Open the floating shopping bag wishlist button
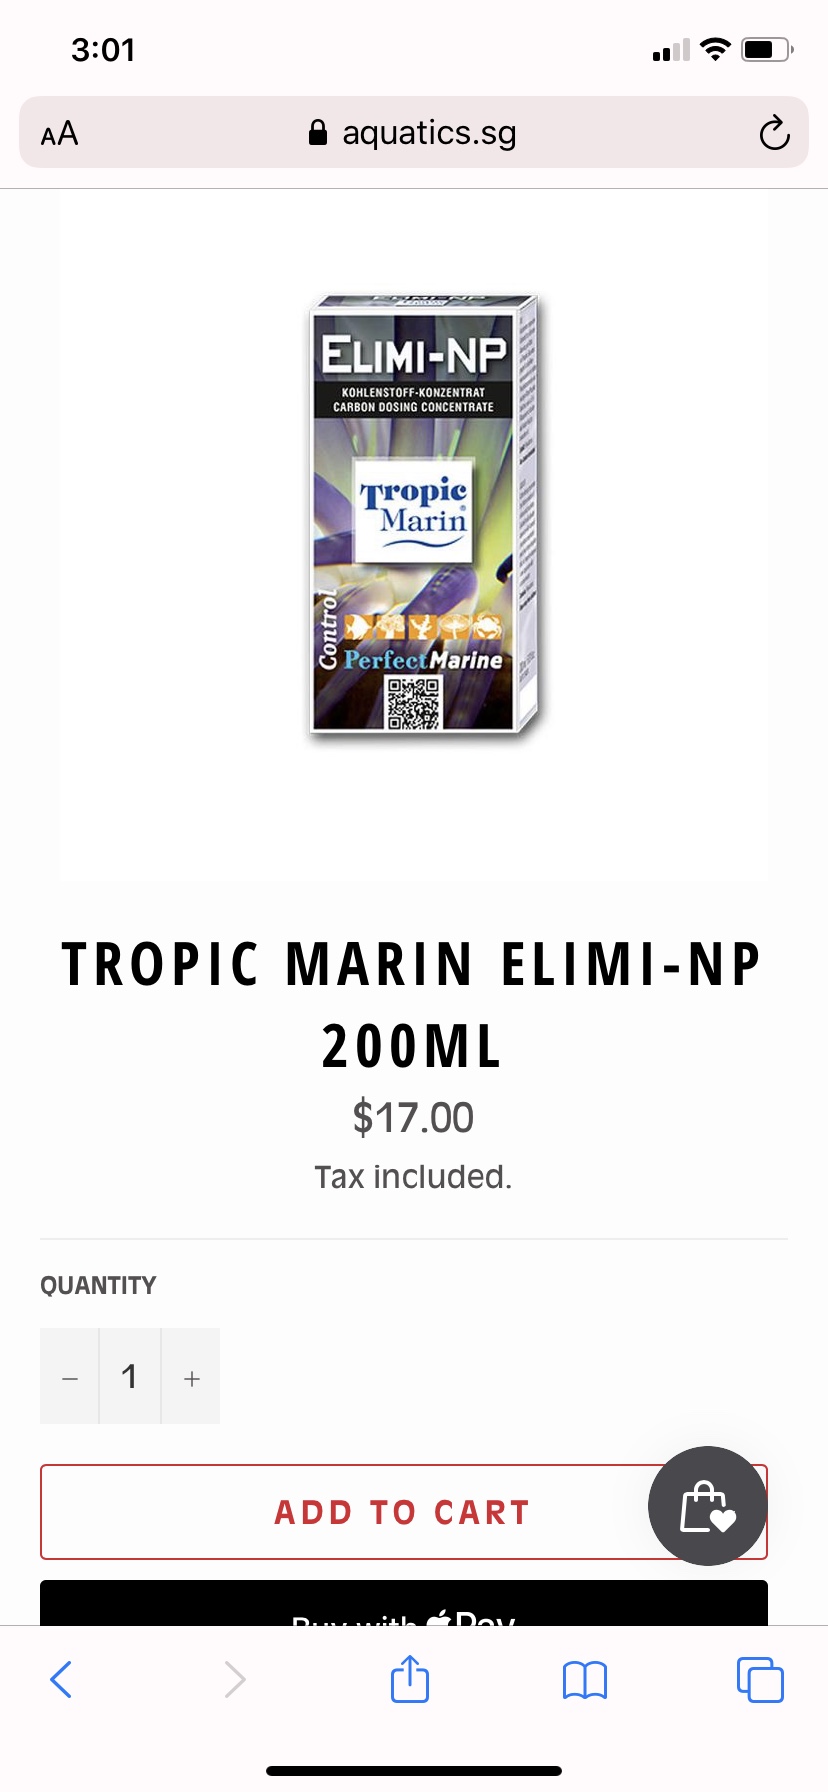The height and width of the screenshot is (1792, 828). 708,1506
